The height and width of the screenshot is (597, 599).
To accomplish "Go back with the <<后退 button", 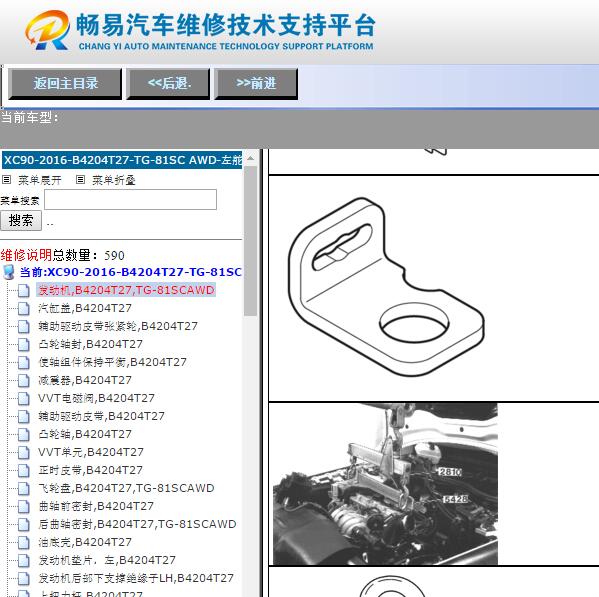I will click(168, 83).
